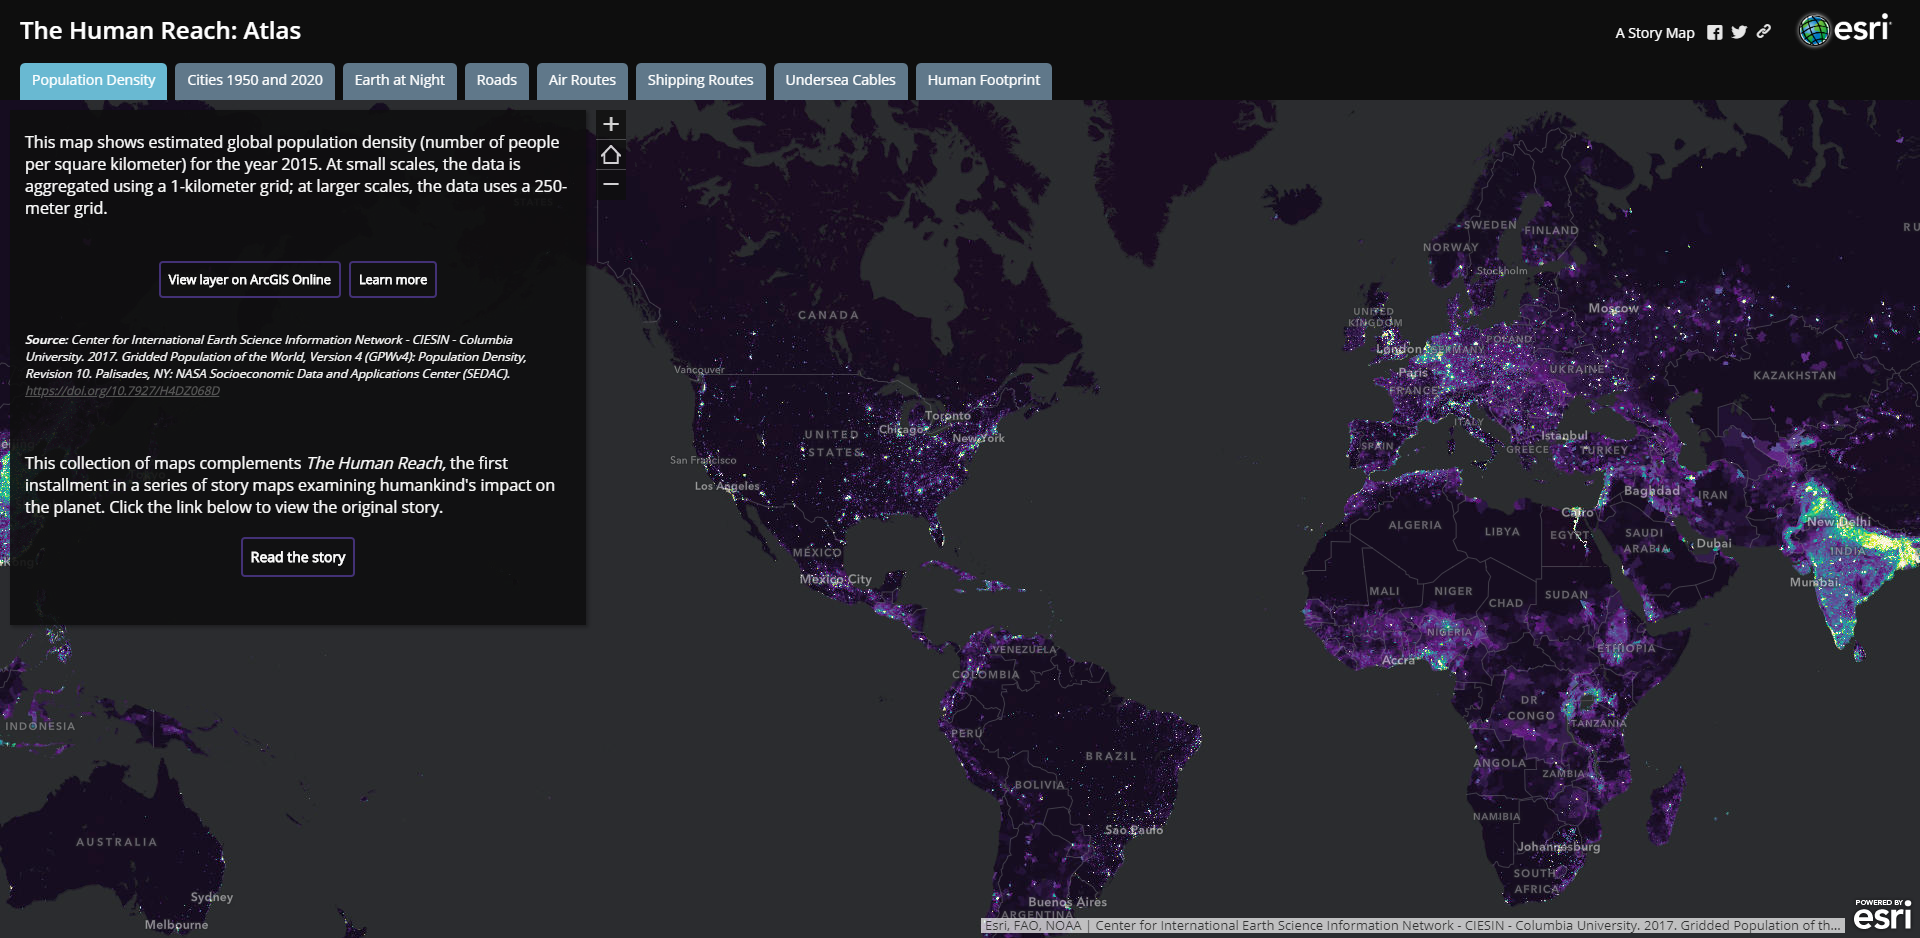Select the Roads tab
The image size is (1920, 938).
[x=496, y=80]
